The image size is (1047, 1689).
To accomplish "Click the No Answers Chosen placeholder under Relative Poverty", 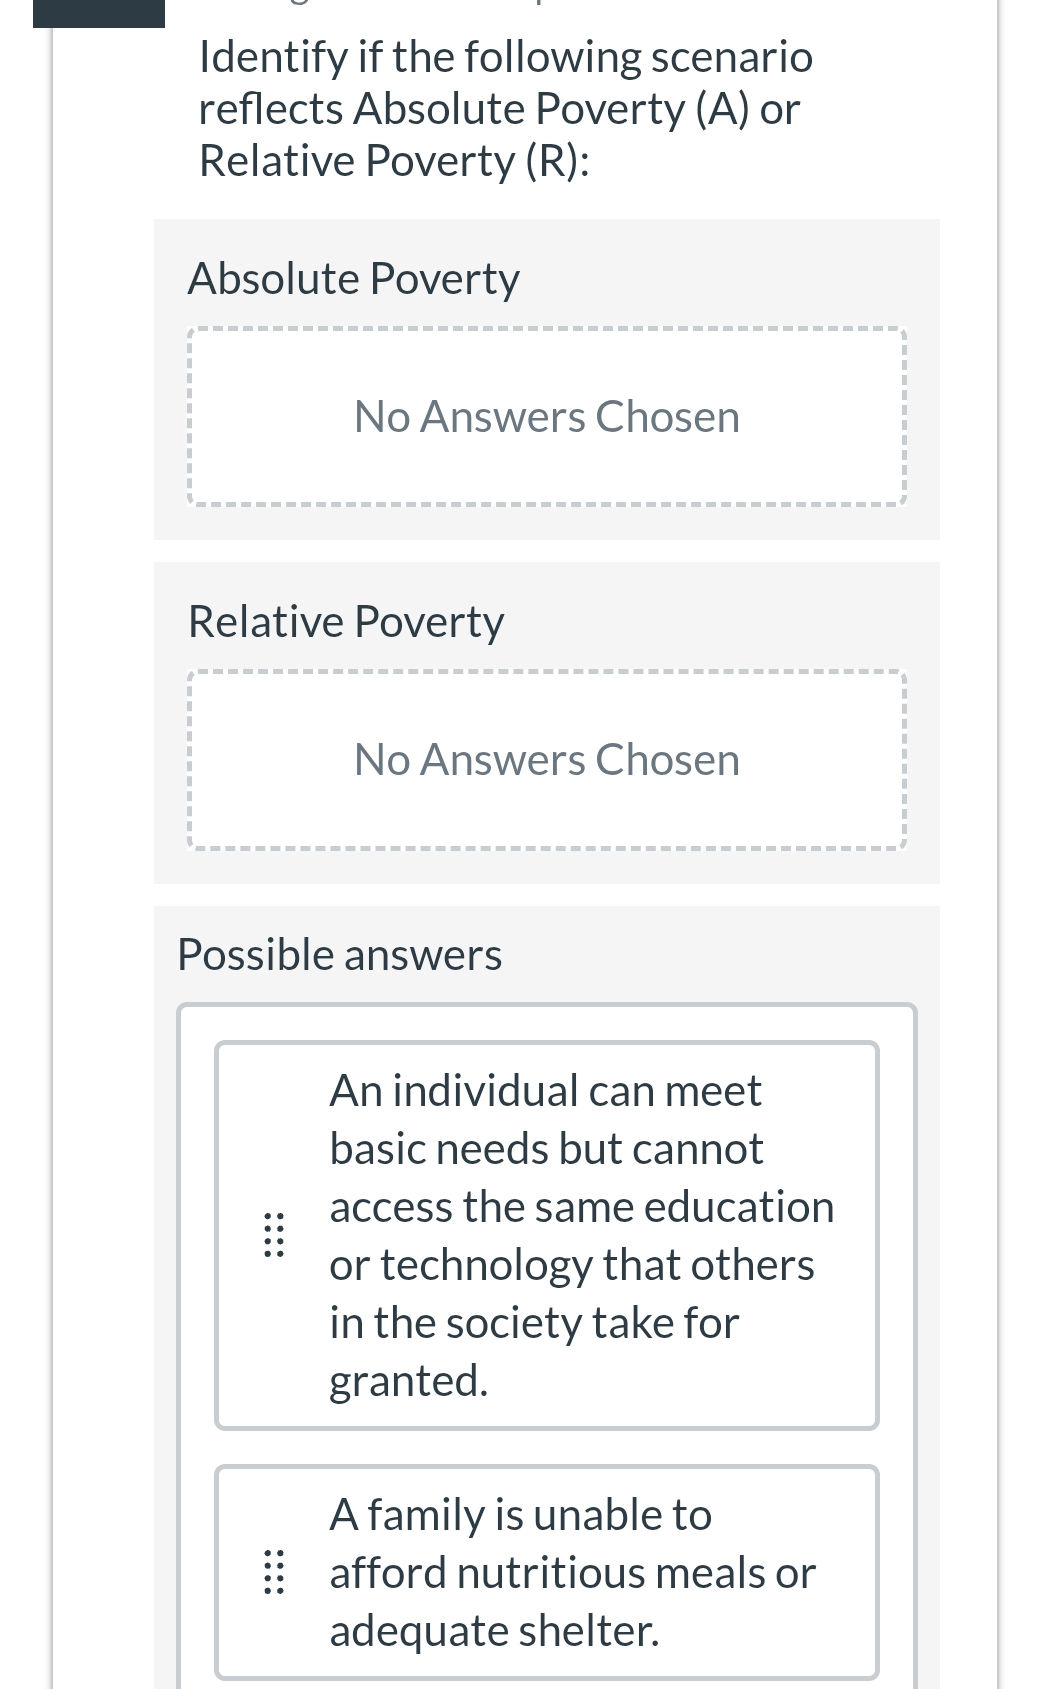I will pyautogui.click(x=546, y=758).
